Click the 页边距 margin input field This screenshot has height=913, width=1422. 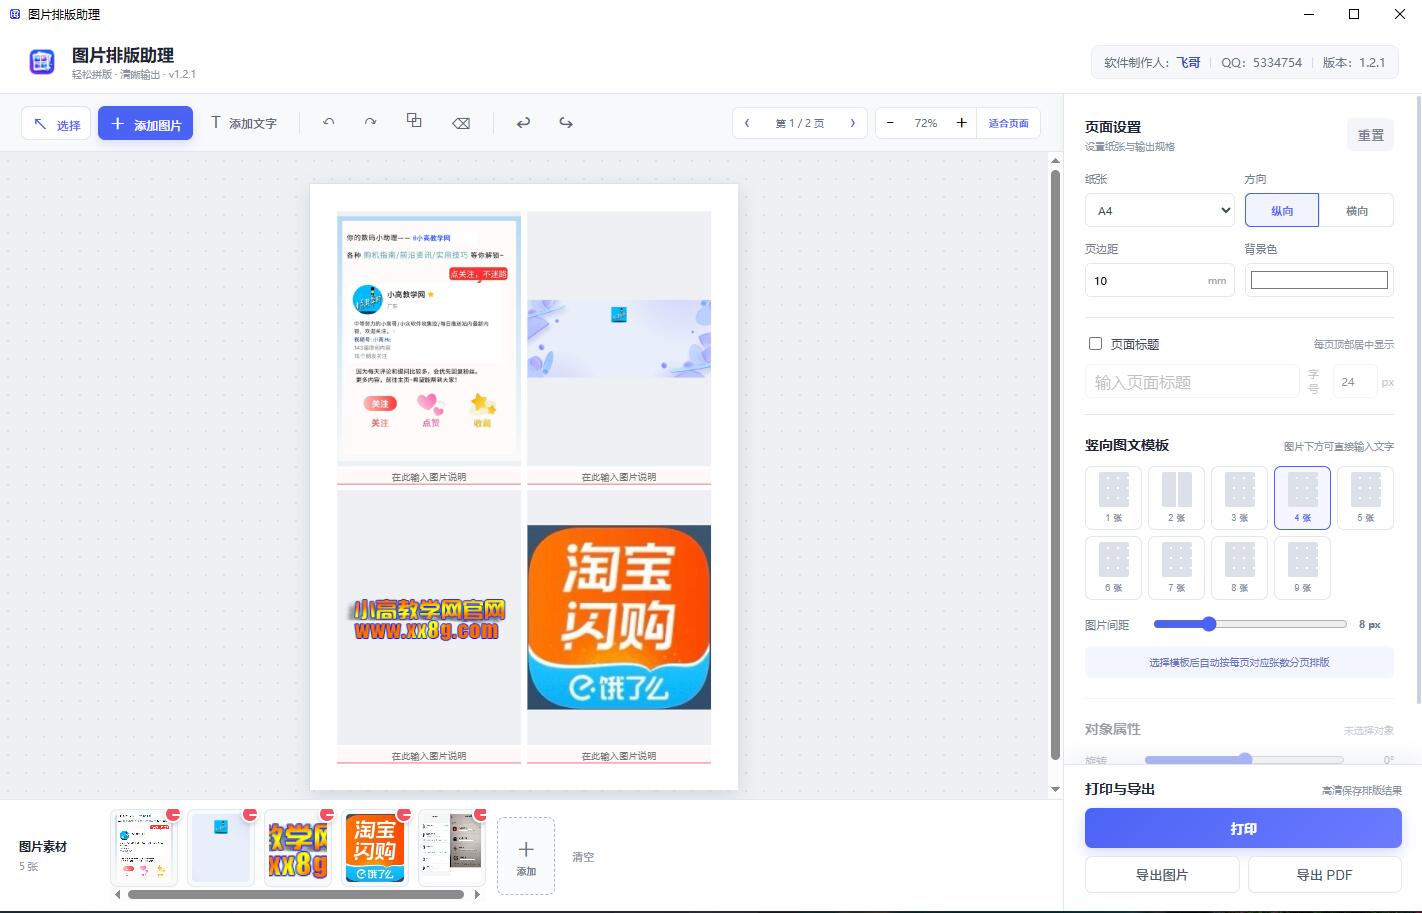tap(1160, 280)
